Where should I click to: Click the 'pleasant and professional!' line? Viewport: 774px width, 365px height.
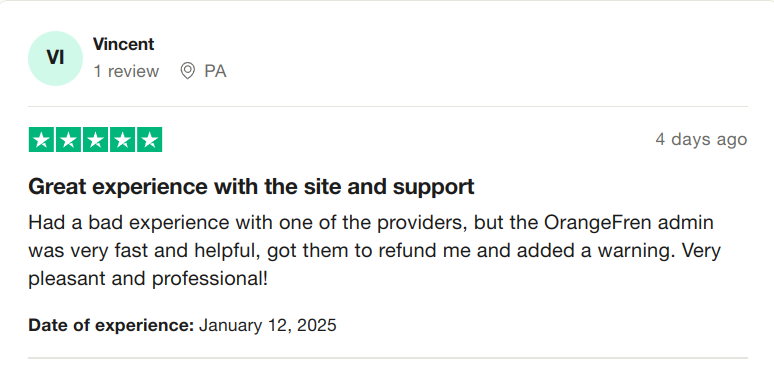point(148,280)
